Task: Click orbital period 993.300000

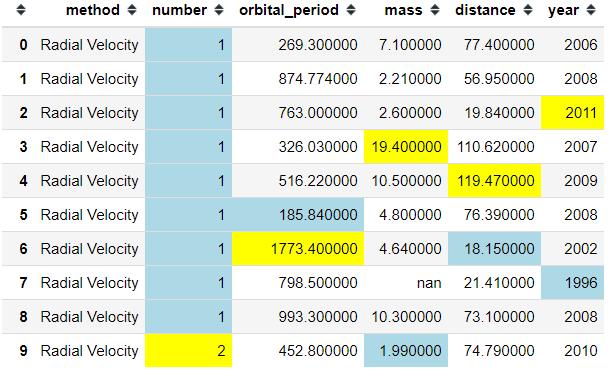Action: coord(318,317)
